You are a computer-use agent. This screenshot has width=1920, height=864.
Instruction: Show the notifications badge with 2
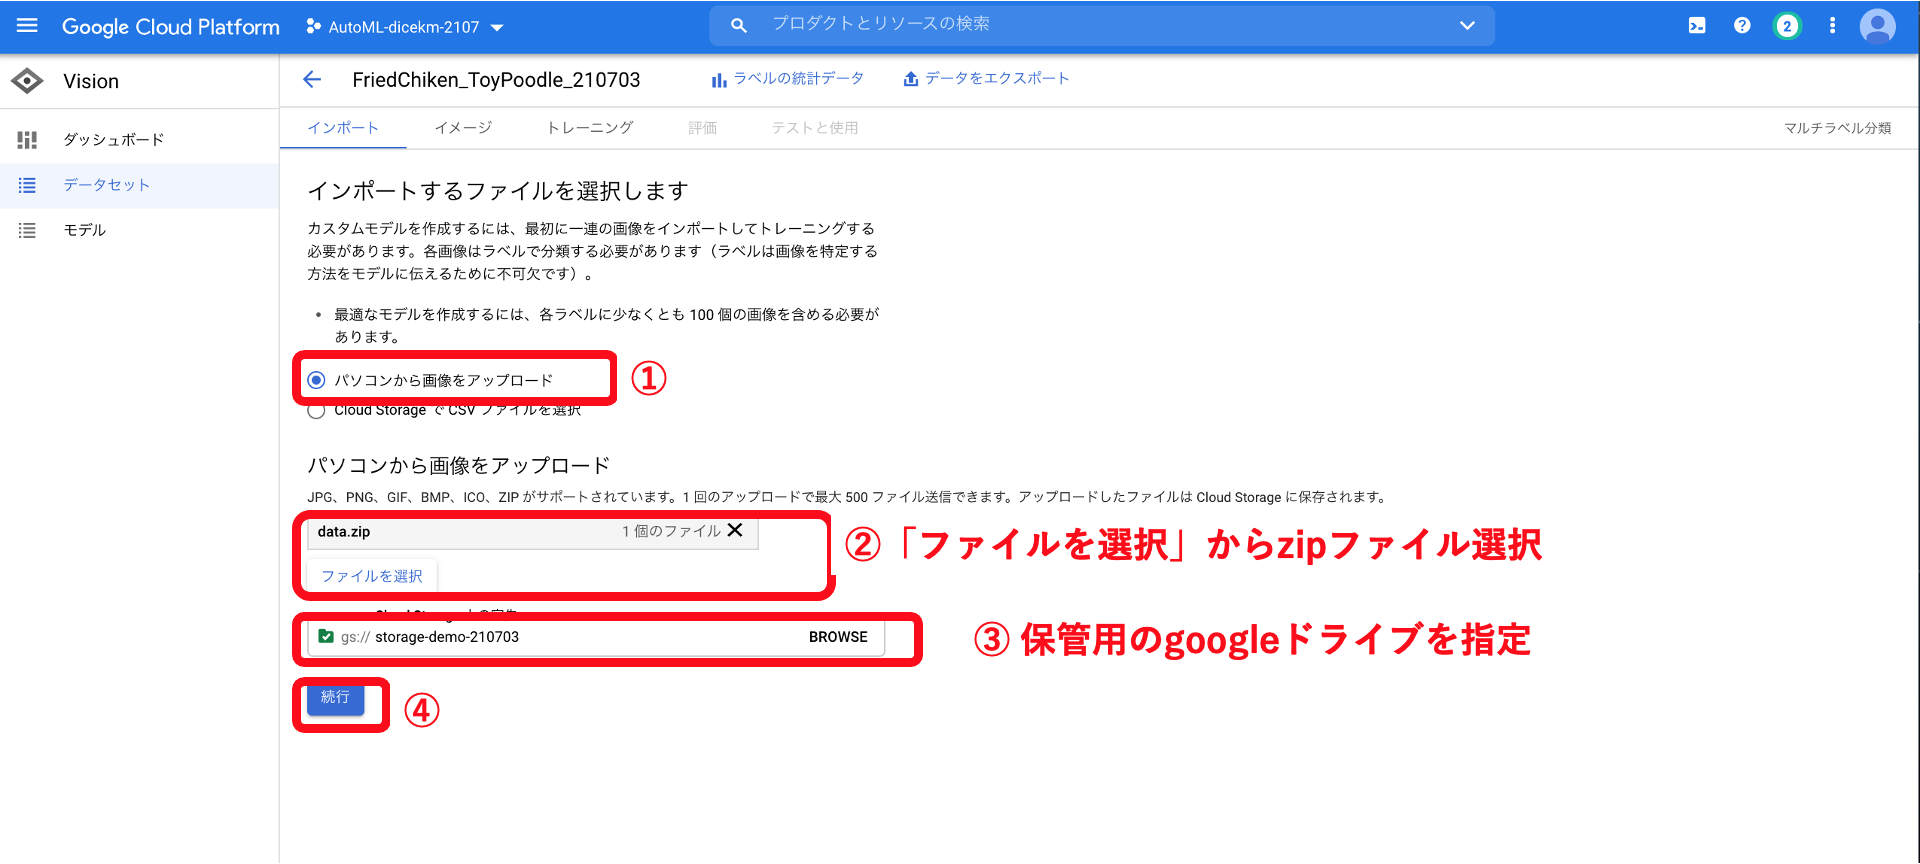[1787, 26]
